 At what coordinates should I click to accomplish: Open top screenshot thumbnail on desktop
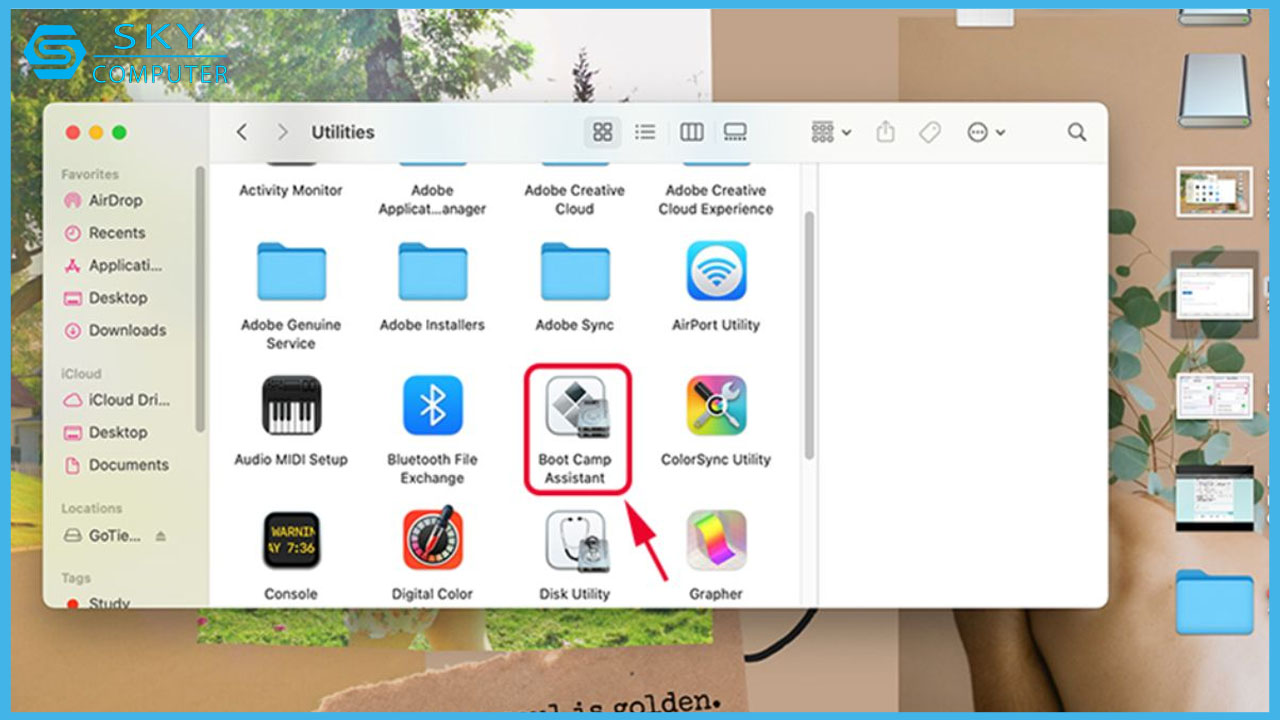(1215, 191)
